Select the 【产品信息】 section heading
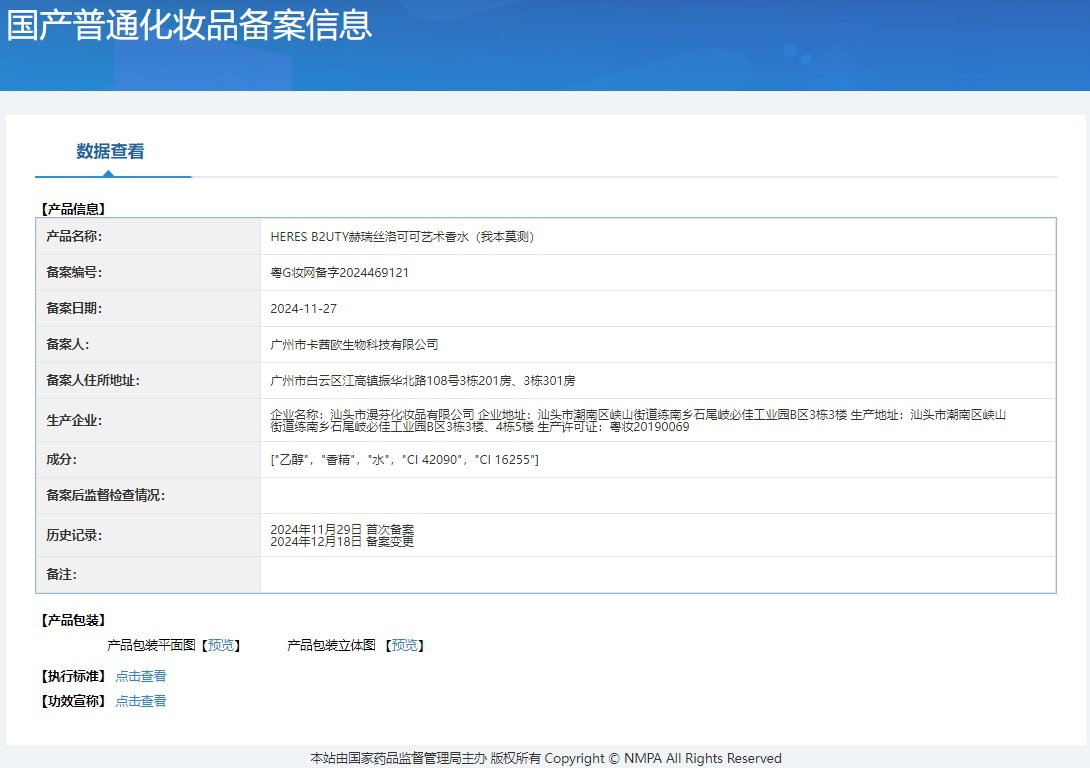 73,209
